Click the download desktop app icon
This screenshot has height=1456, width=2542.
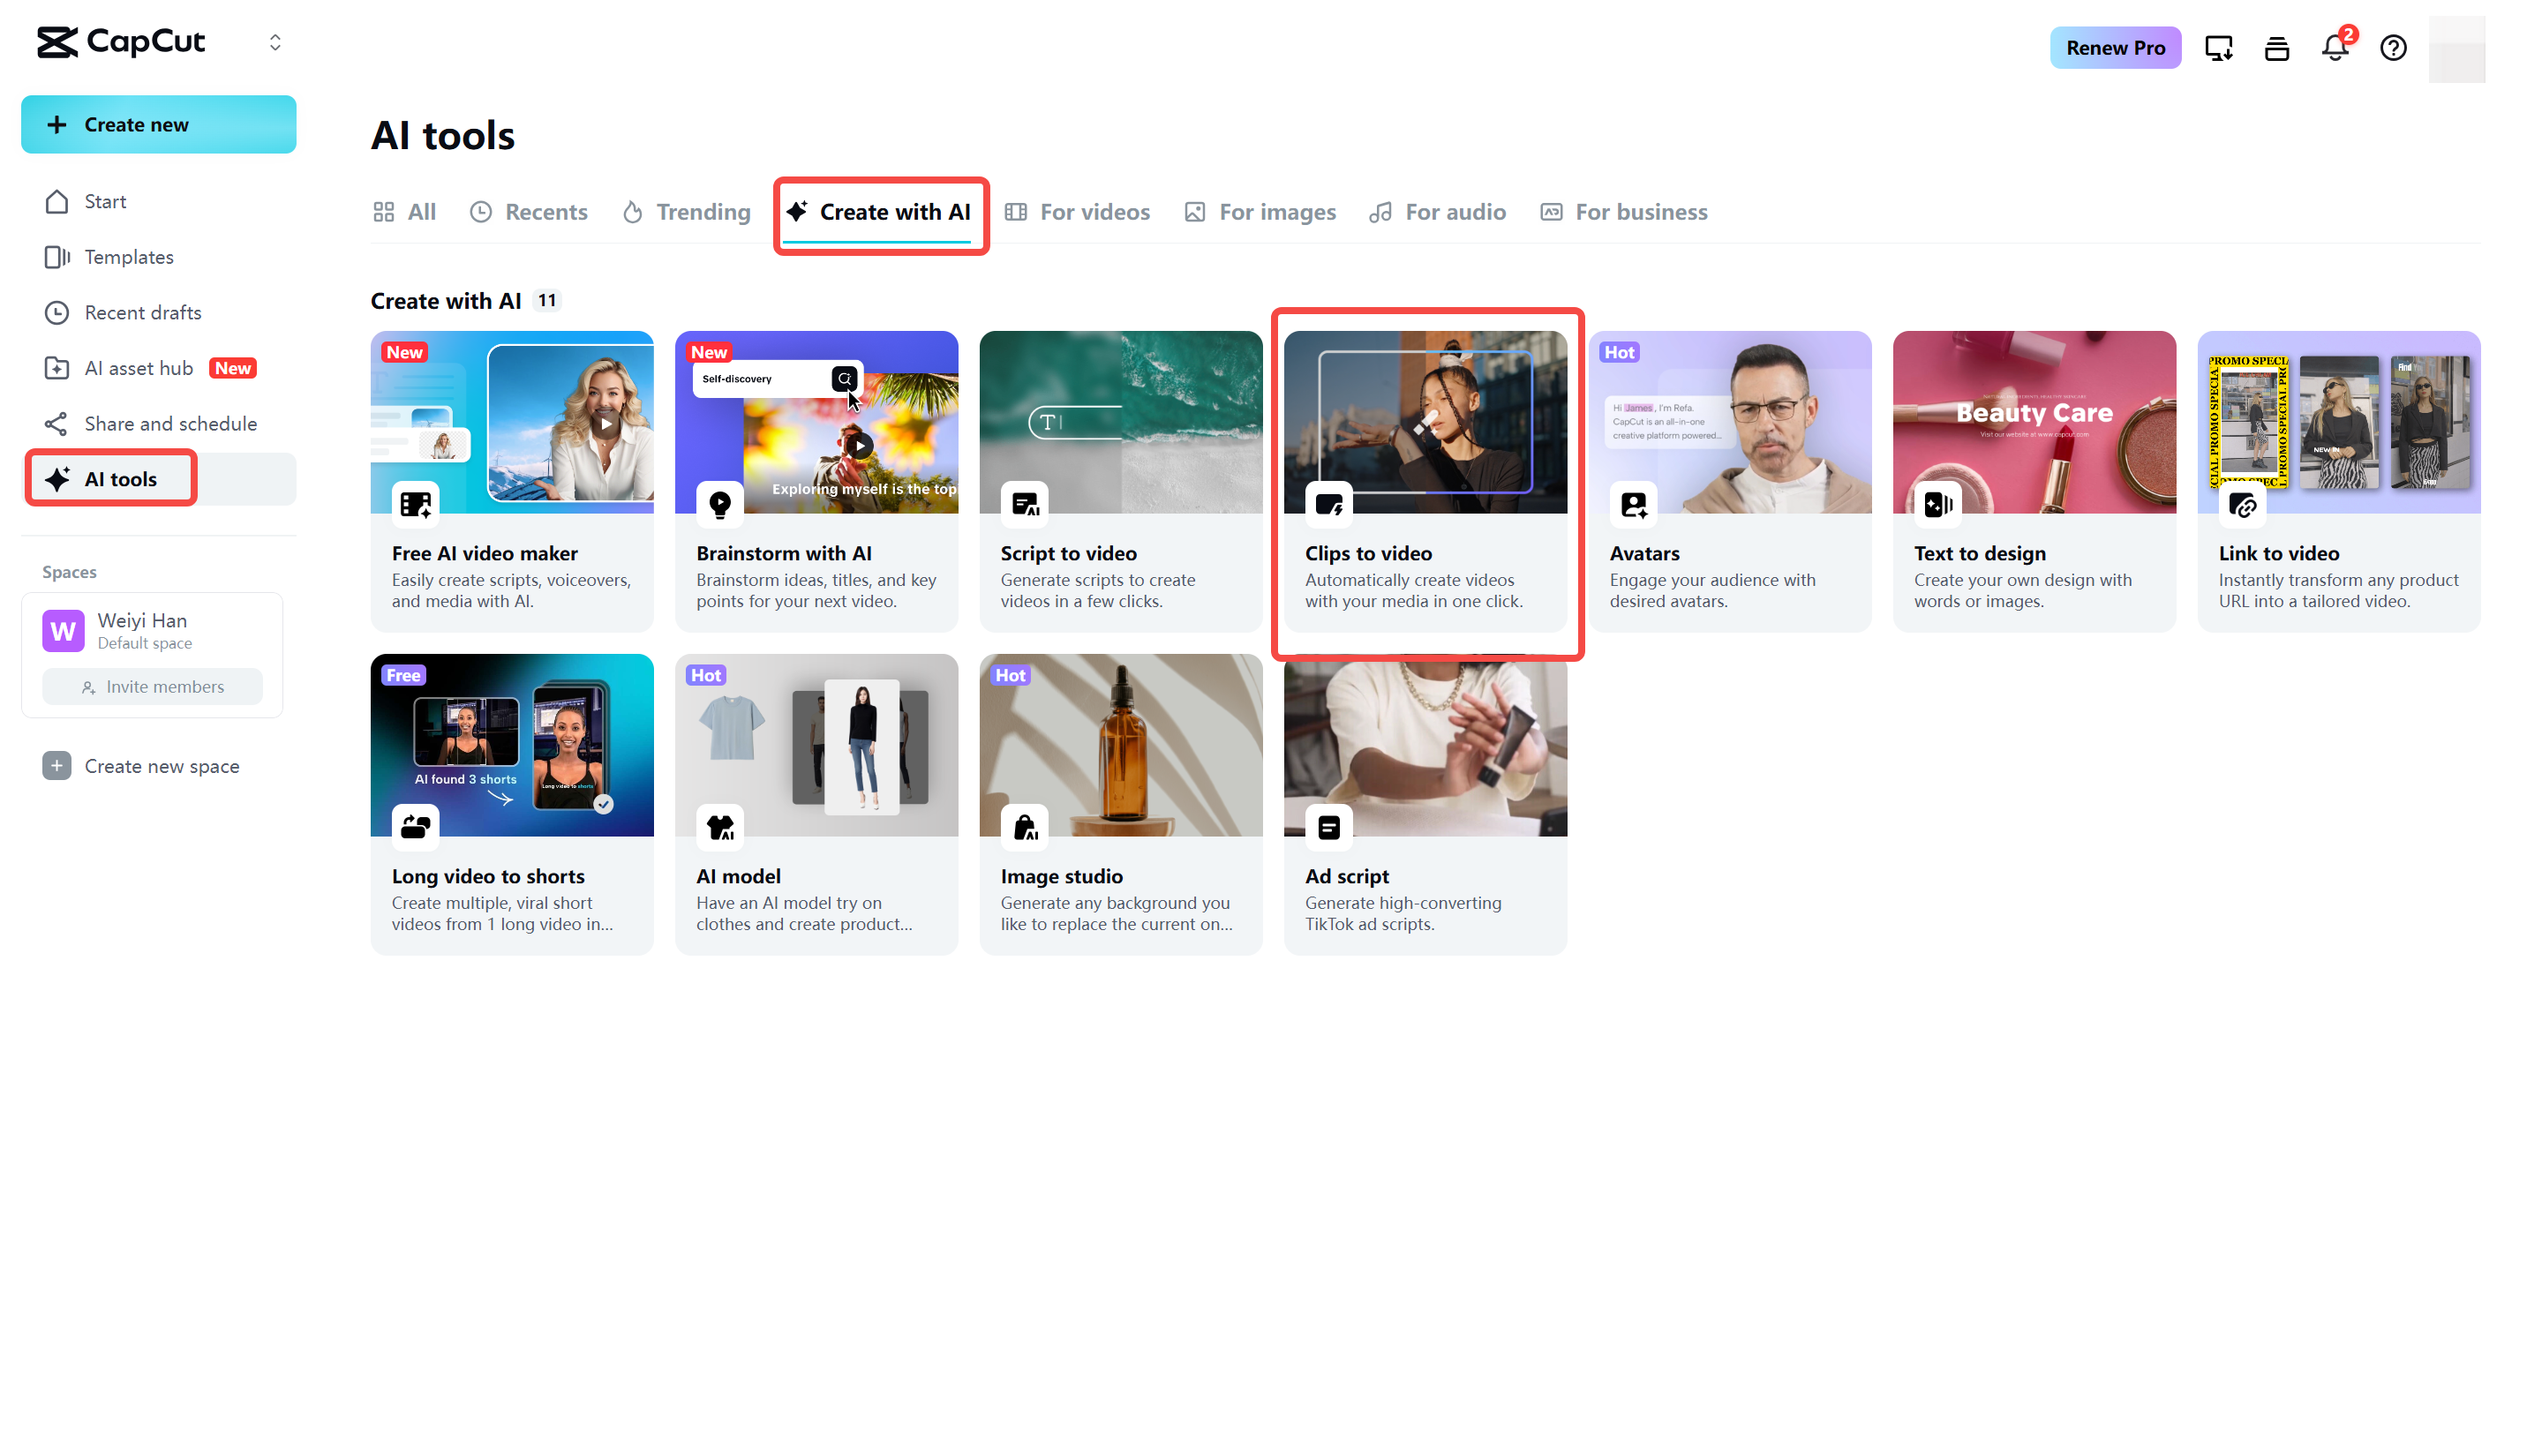(x=2217, y=47)
